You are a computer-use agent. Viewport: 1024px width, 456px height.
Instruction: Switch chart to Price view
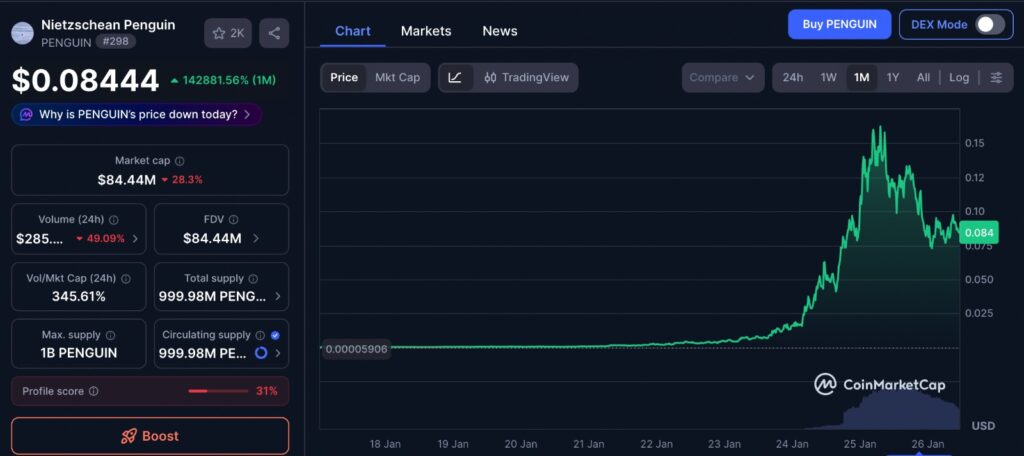tap(344, 78)
